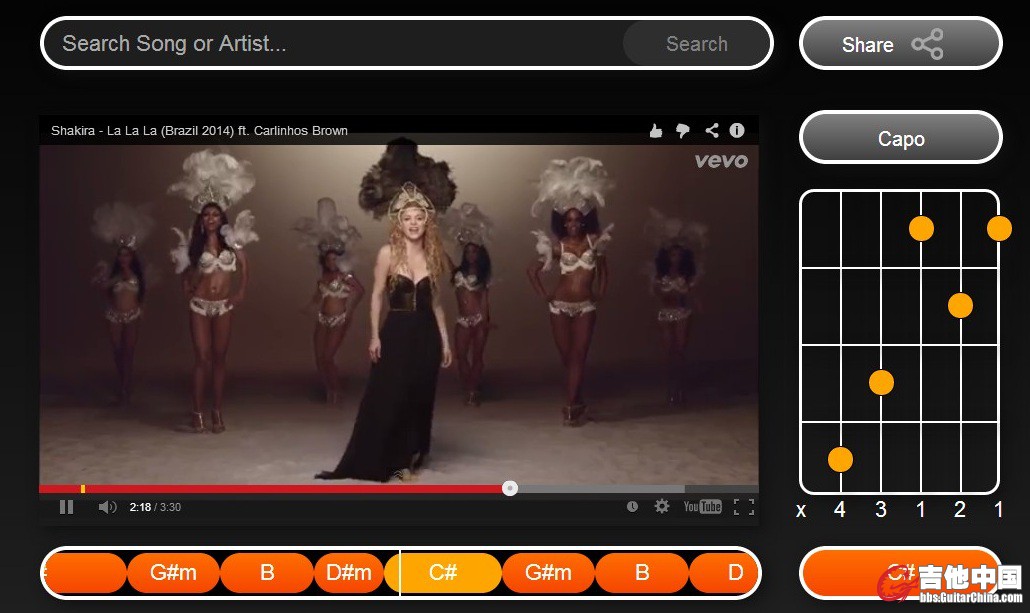Mute the video volume speaker icon
The width and height of the screenshot is (1030, 613).
(107, 507)
